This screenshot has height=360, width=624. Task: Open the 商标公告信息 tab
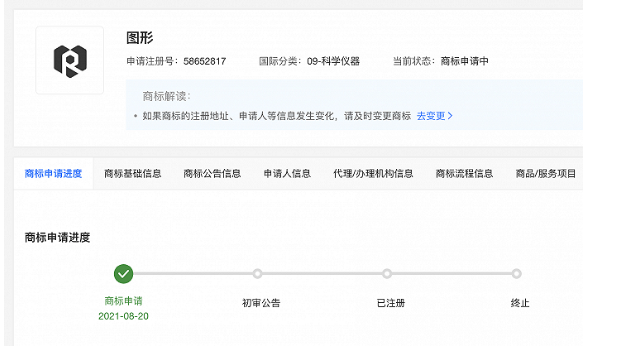(212, 173)
